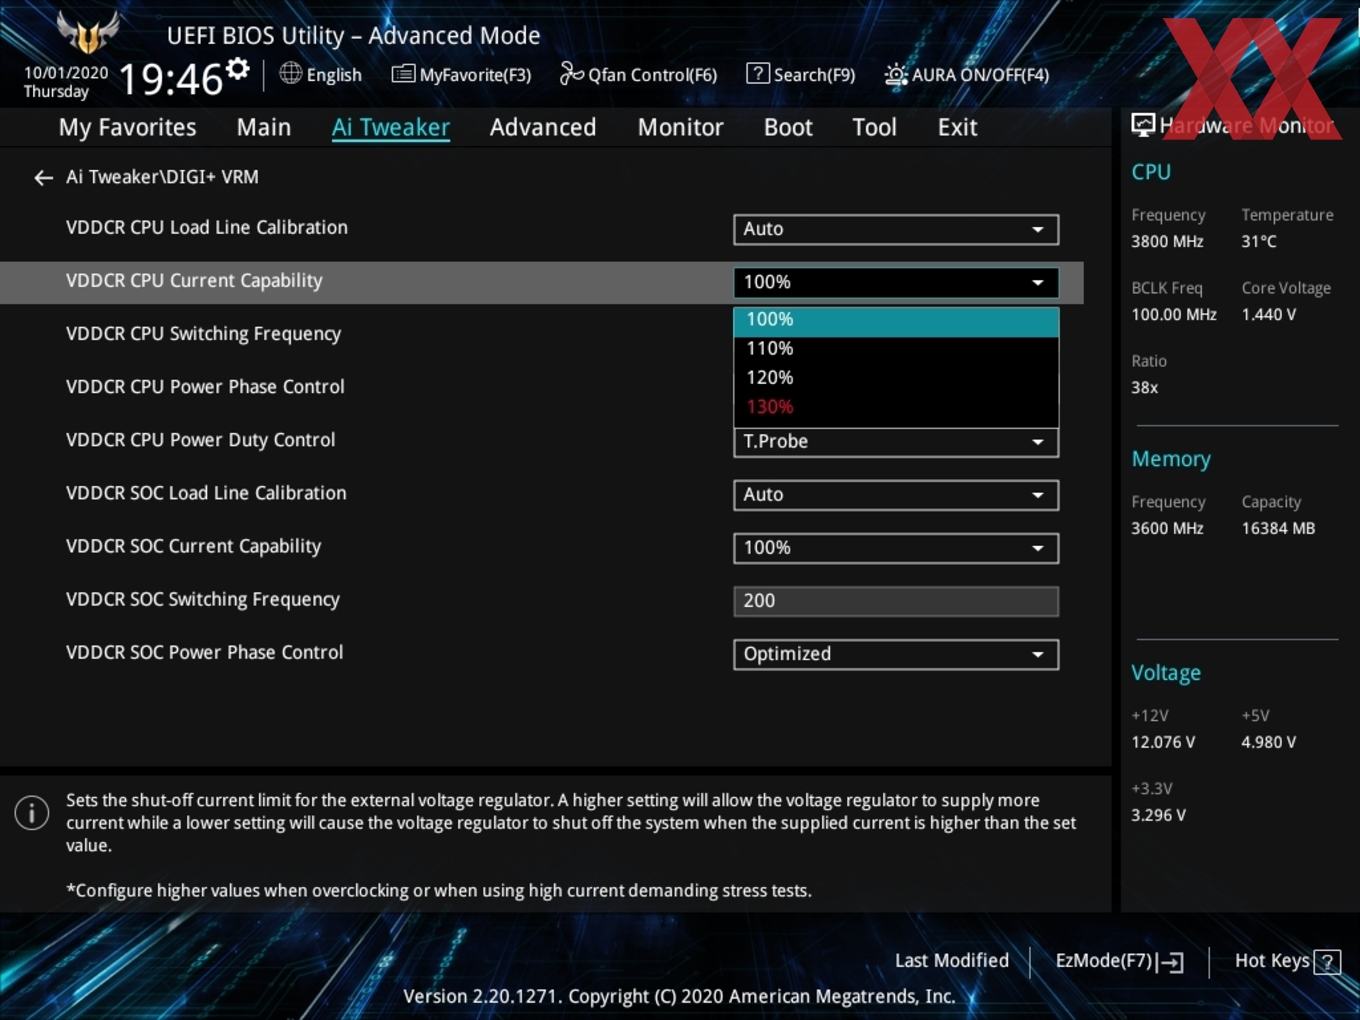Switch to EzMode(F7)

coord(1120,961)
